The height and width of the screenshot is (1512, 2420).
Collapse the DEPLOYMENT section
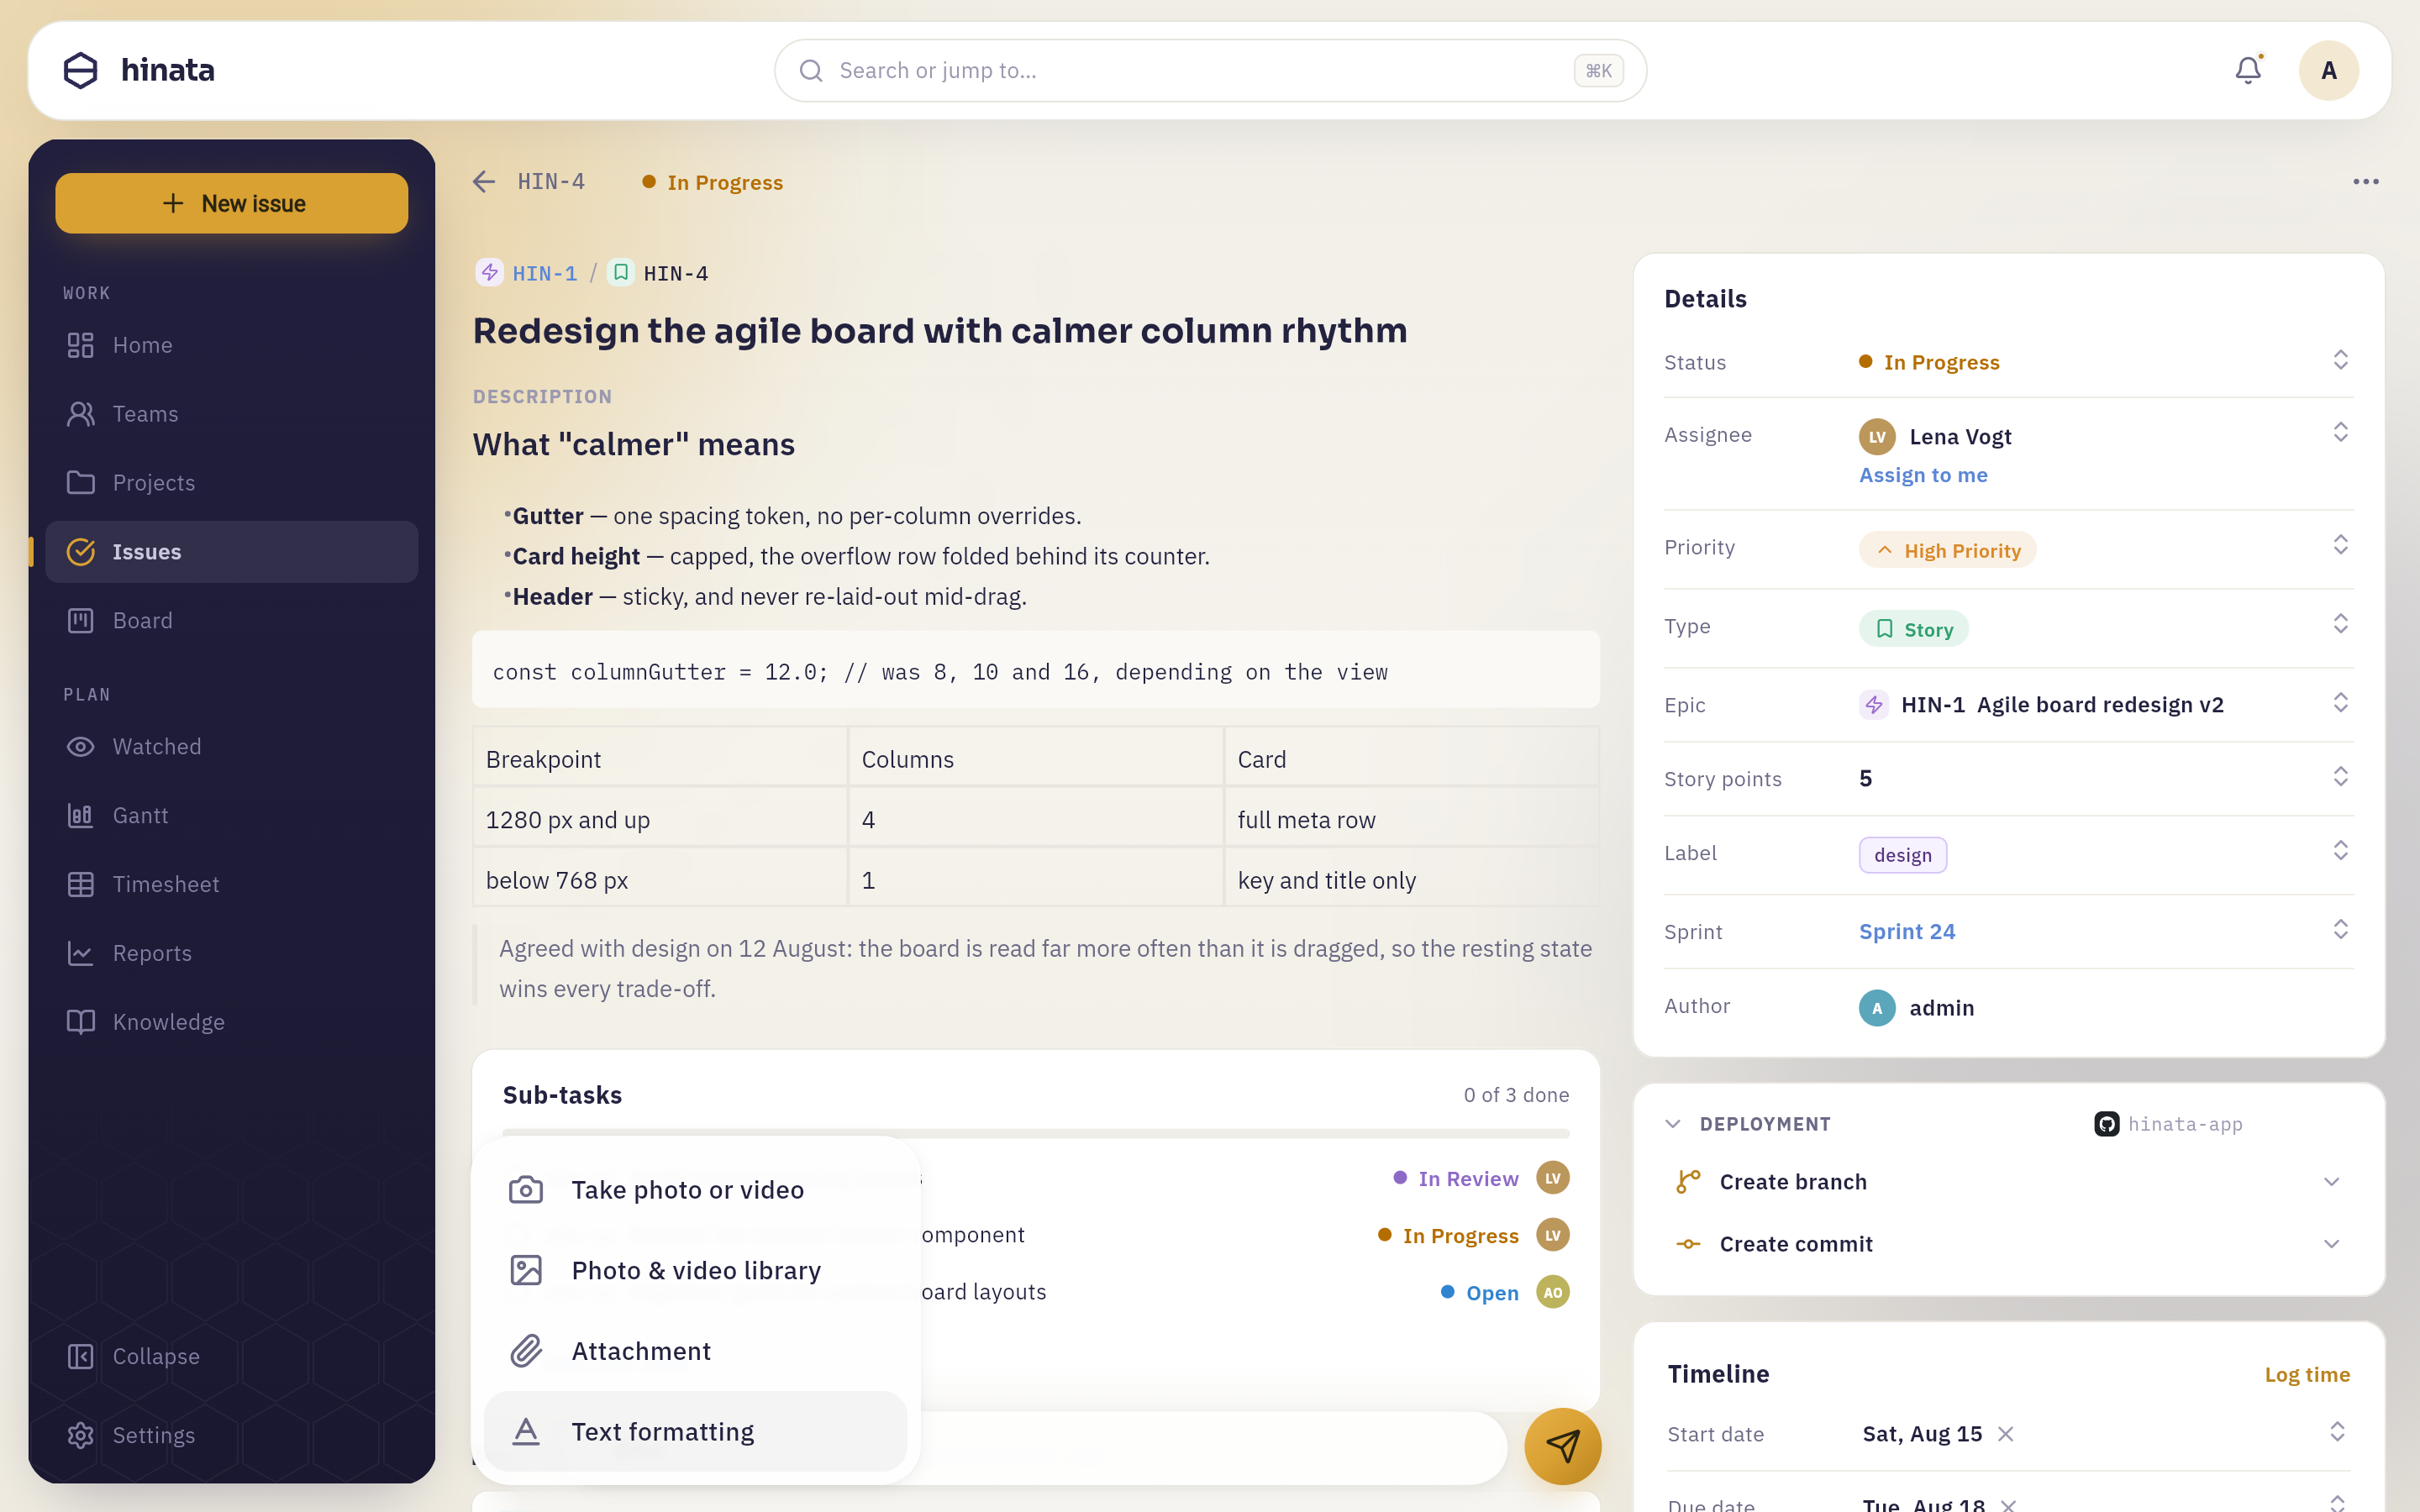click(x=1673, y=1124)
